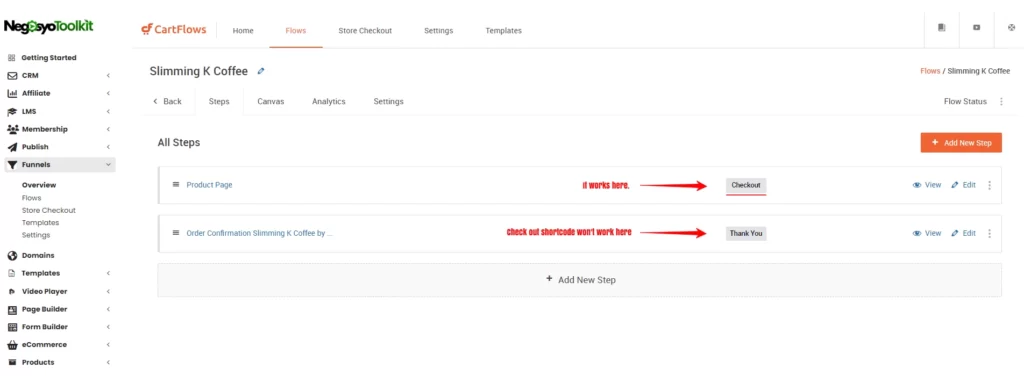This screenshot has height=376, width=1024.
Task: Open the flow Settings tab
Action: coord(389,102)
